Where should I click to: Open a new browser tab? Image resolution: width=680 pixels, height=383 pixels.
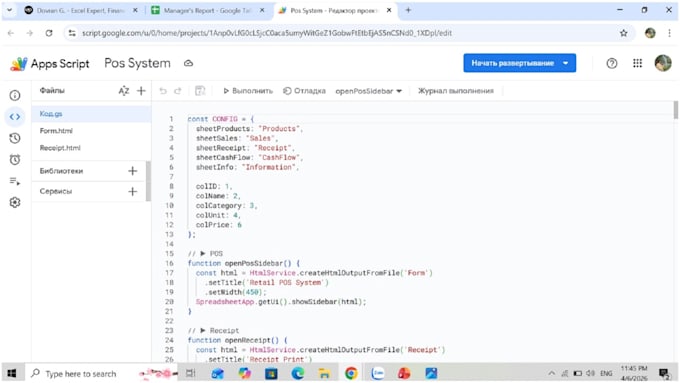point(408,10)
